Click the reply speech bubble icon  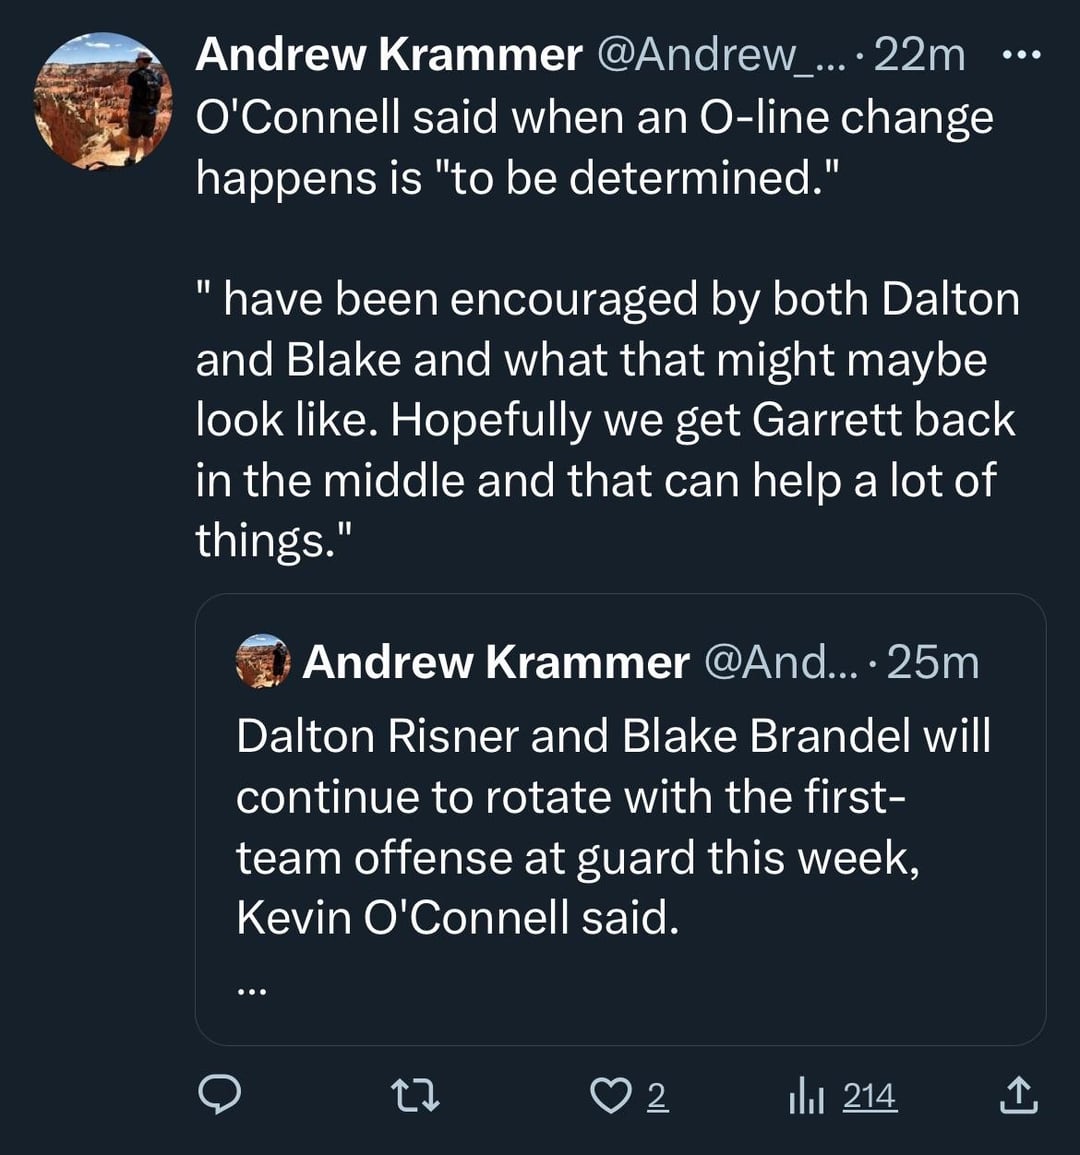219,1096
